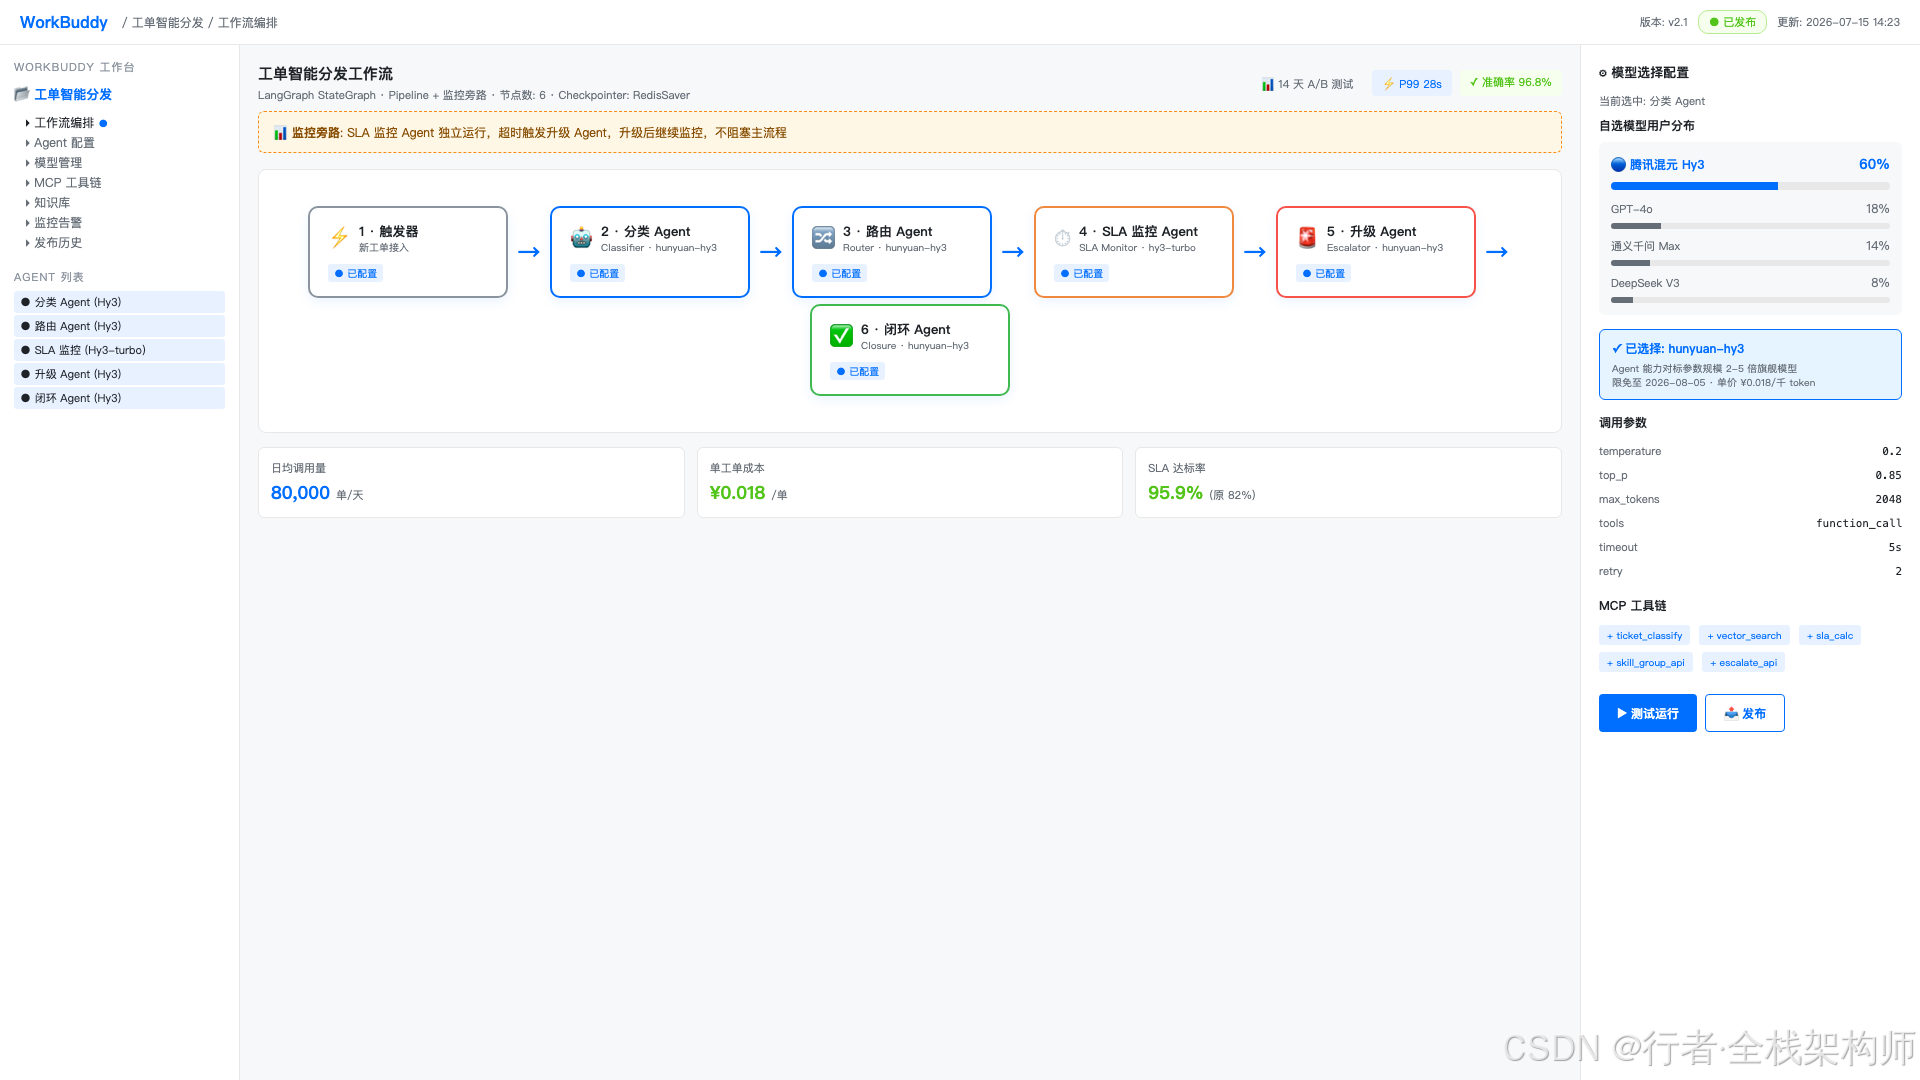Click the blue circle icon beside 腾讯混元 Hy3
The width and height of the screenshot is (1920, 1080).
coord(1618,165)
